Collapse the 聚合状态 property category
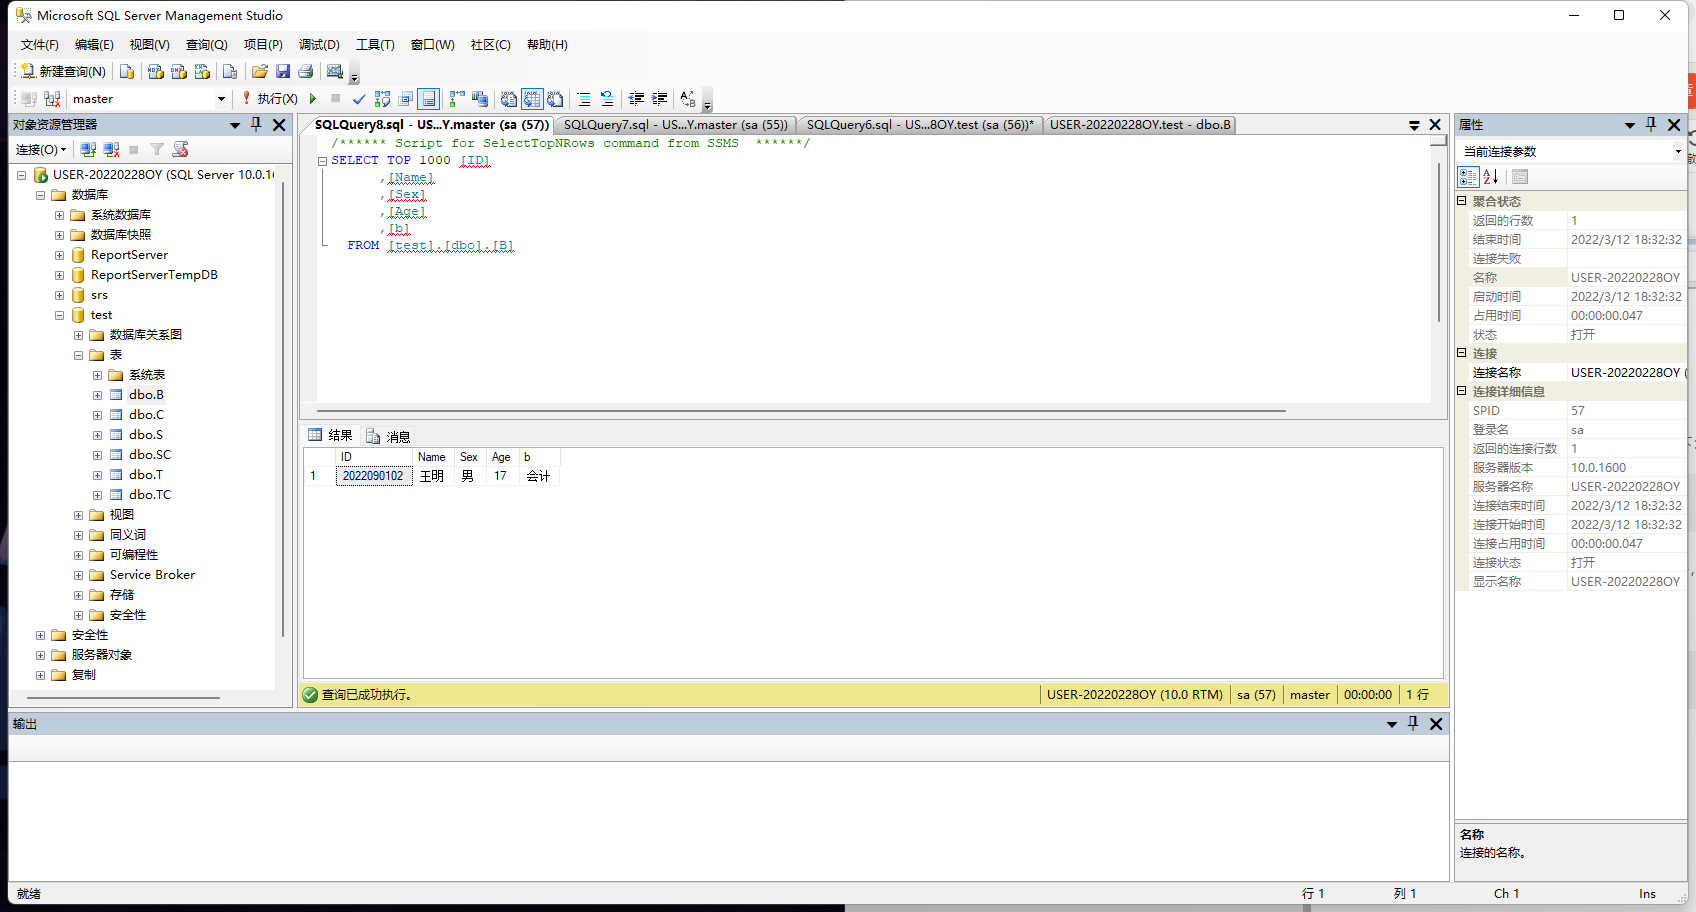The width and height of the screenshot is (1696, 912). pyautogui.click(x=1461, y=201)
